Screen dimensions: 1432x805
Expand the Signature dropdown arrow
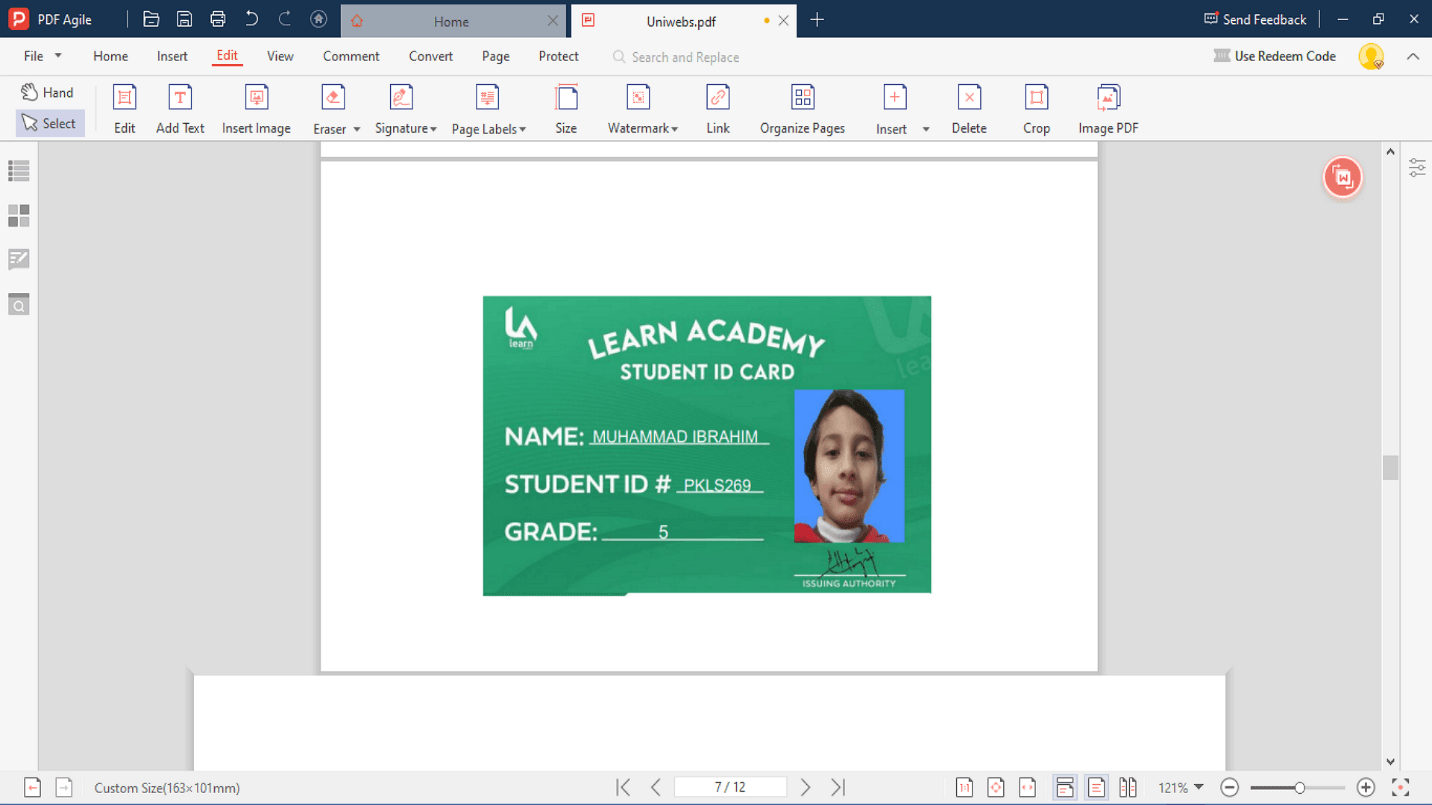433,129
